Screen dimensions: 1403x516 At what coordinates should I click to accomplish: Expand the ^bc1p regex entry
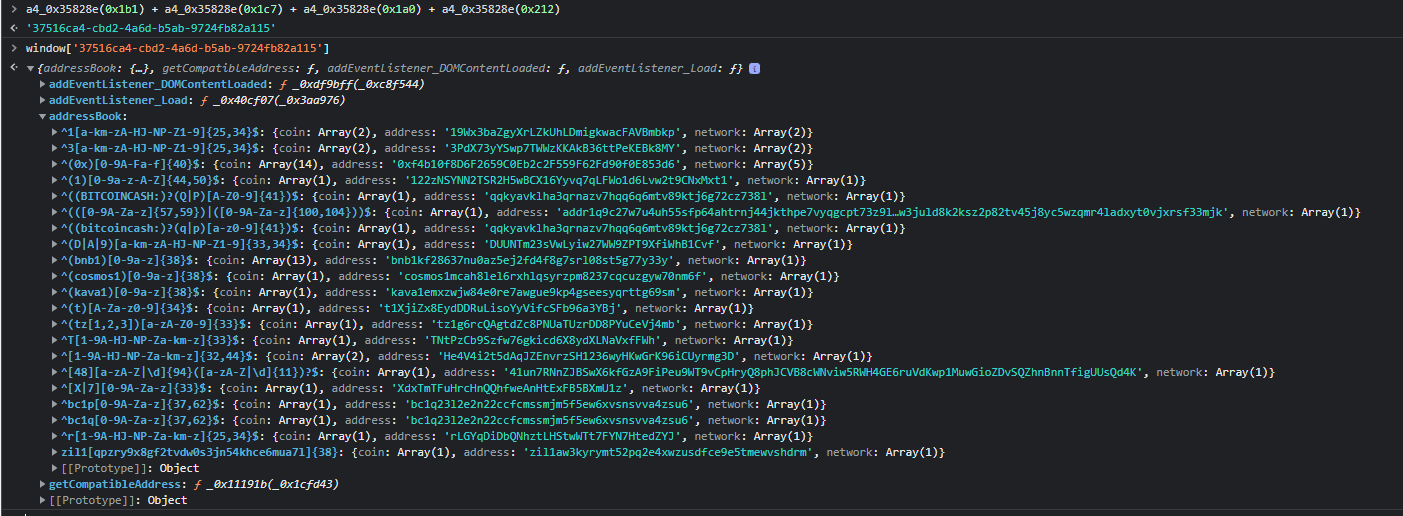55,404
